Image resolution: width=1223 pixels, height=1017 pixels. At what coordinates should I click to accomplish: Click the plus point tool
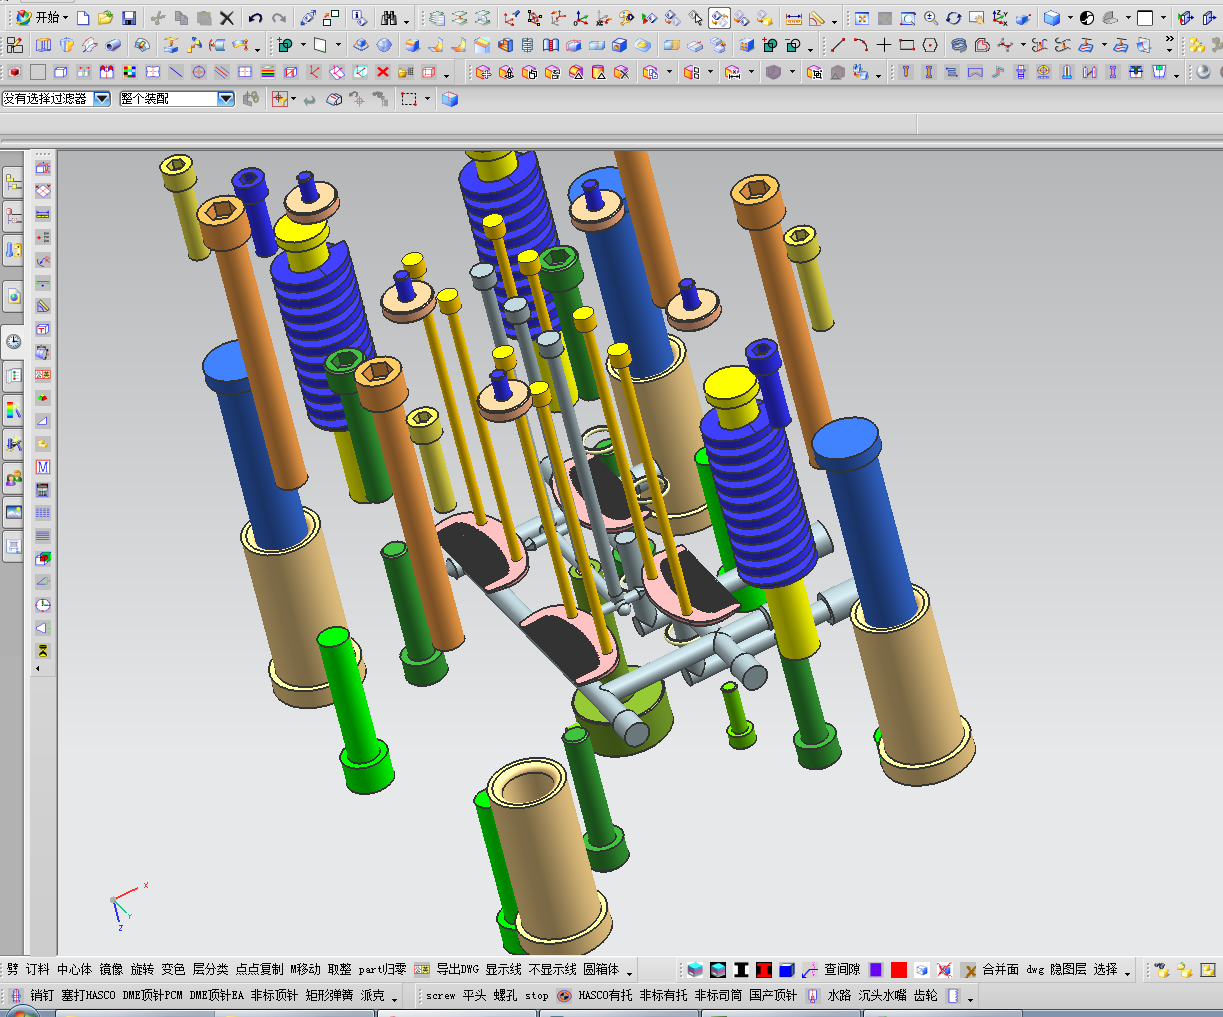coord(884,45)
